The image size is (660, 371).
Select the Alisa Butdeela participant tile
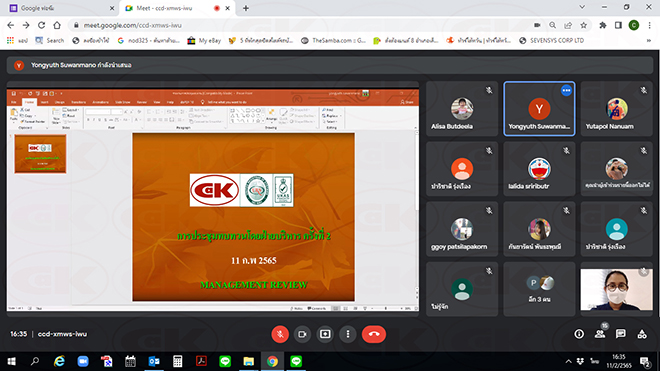(x=462, y=109)
